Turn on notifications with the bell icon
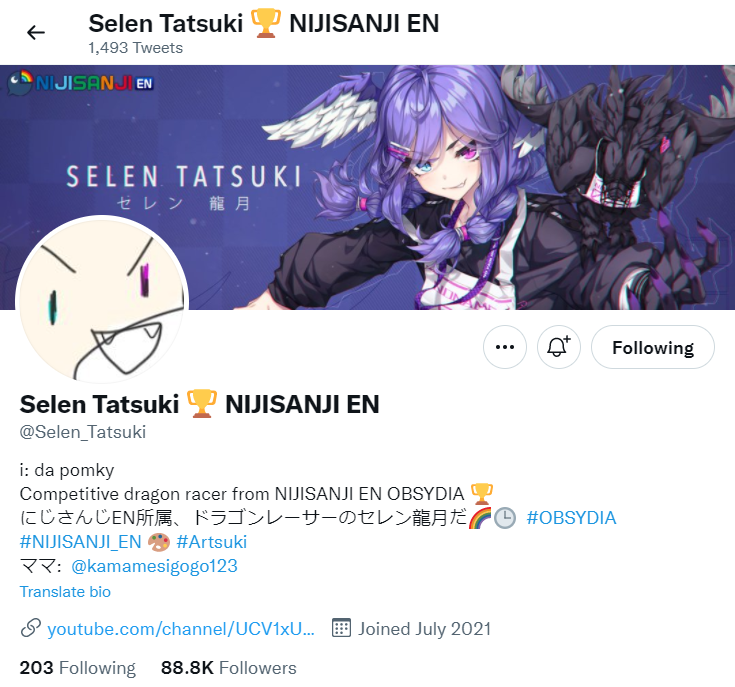The image size is (735, 687). (x=558, y=347)
